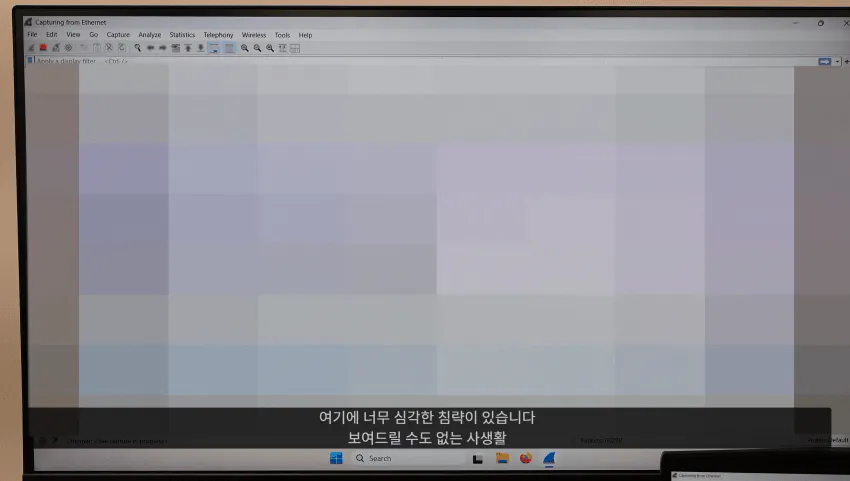The width and height of the screenshot is (850, 481).
Task: Click the Capturing from Ethernet title text
Action: click(70, 22)
